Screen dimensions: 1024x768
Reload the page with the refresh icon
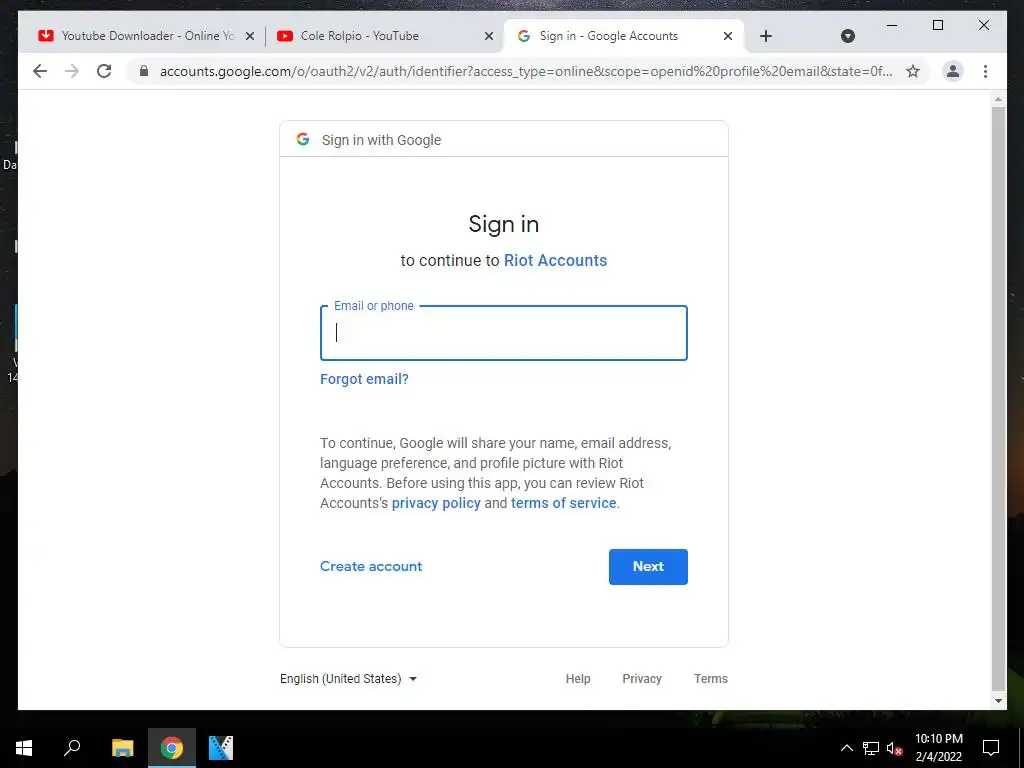104,71
